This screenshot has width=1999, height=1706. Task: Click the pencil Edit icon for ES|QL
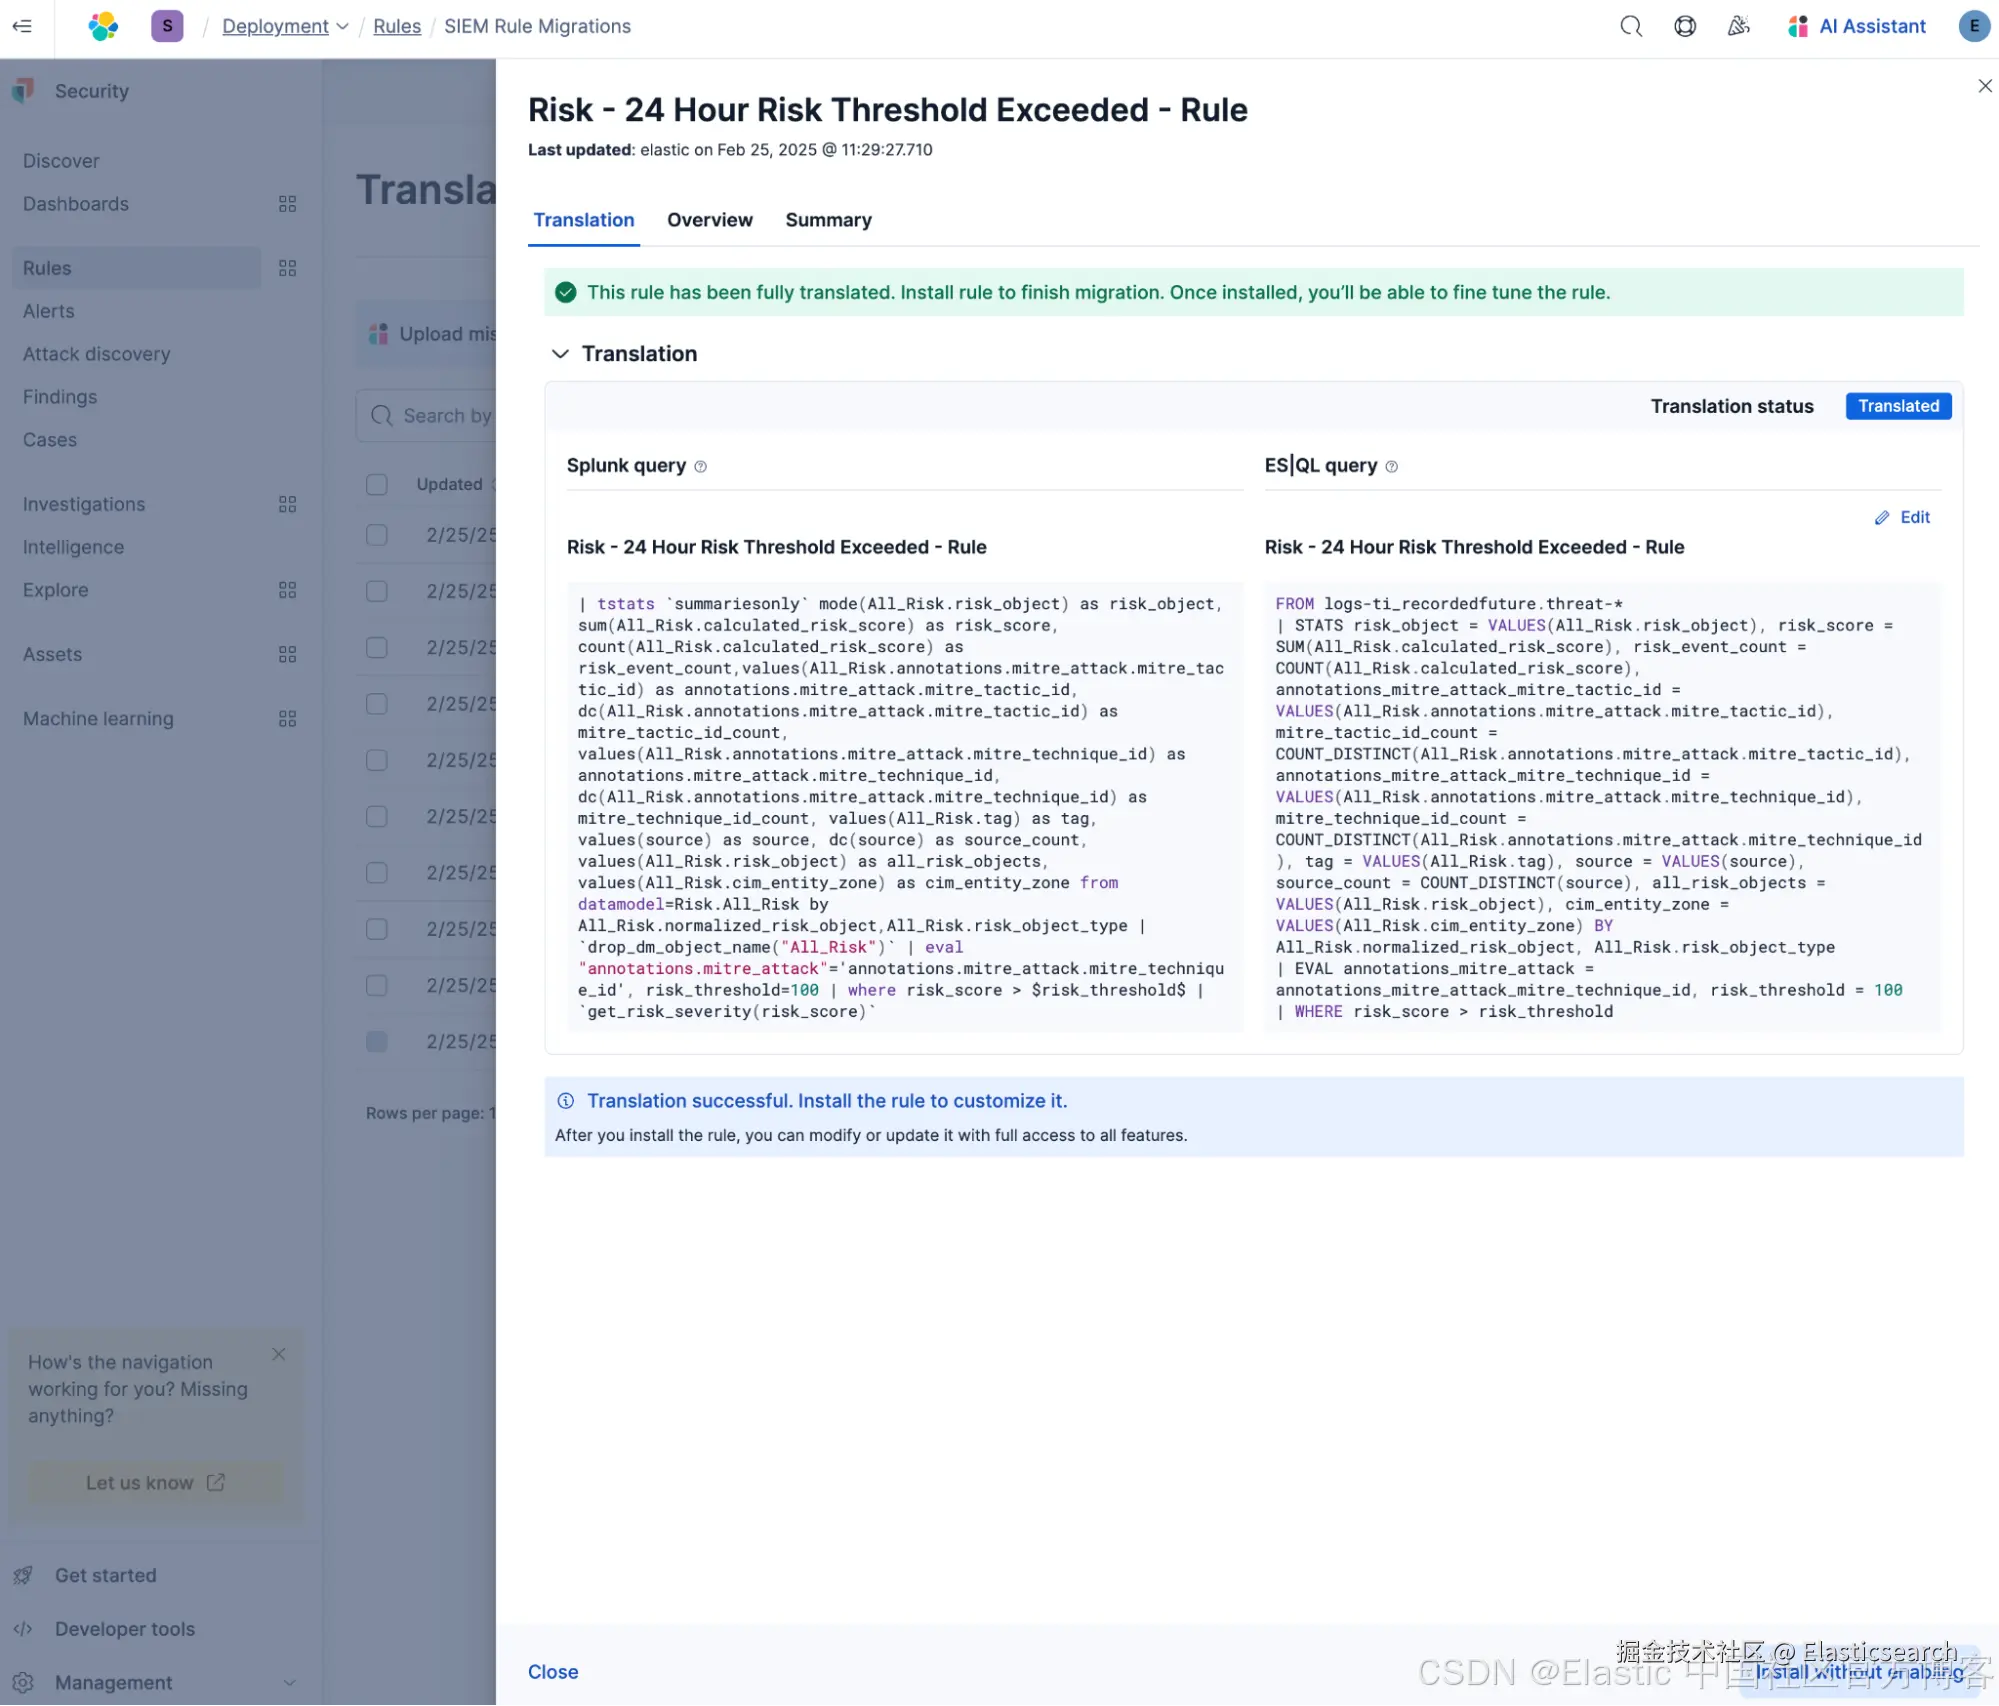1882,517
